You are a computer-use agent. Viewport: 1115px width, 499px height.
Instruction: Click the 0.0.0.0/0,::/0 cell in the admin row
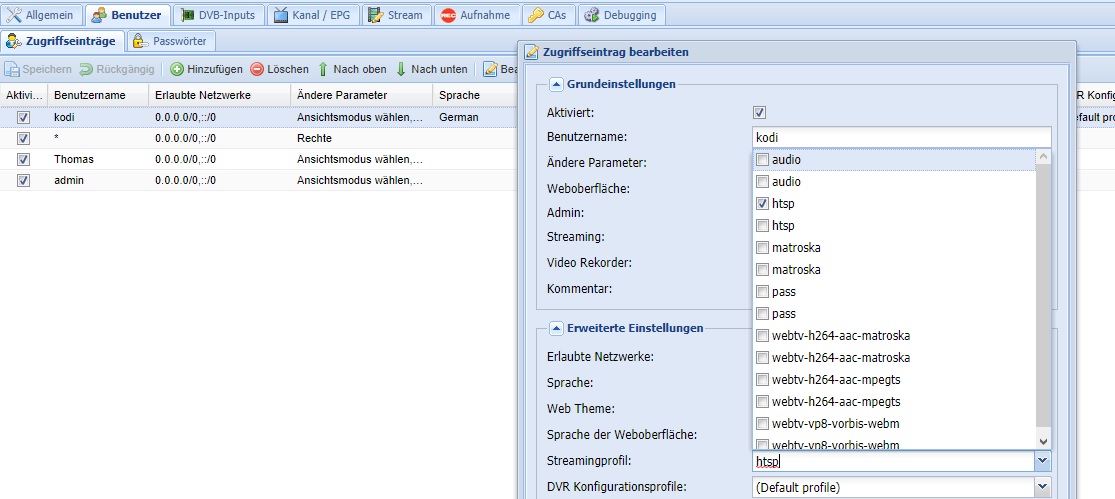pos(220,181)
